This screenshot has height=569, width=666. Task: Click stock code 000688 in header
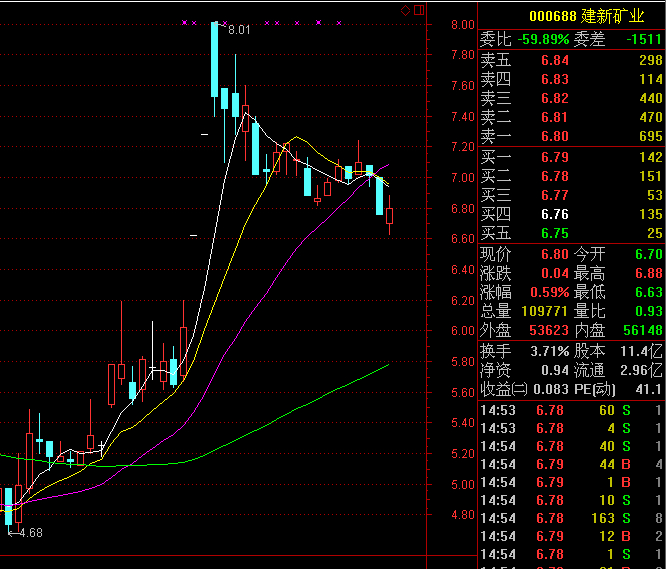(x=552, y=16)
